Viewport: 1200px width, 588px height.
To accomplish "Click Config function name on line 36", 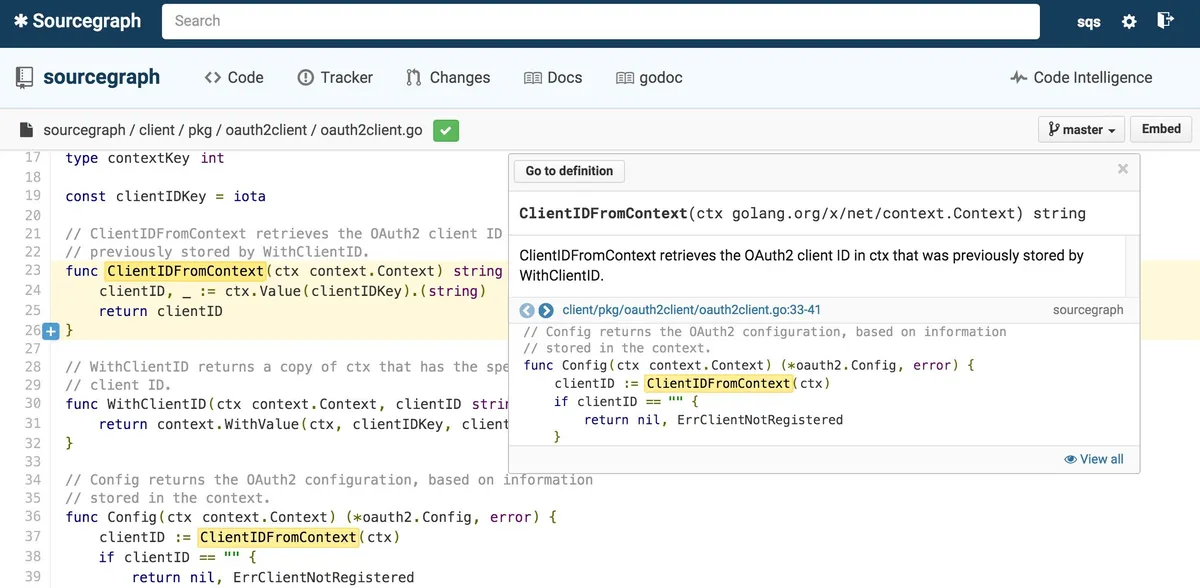I will coord(132,517).
